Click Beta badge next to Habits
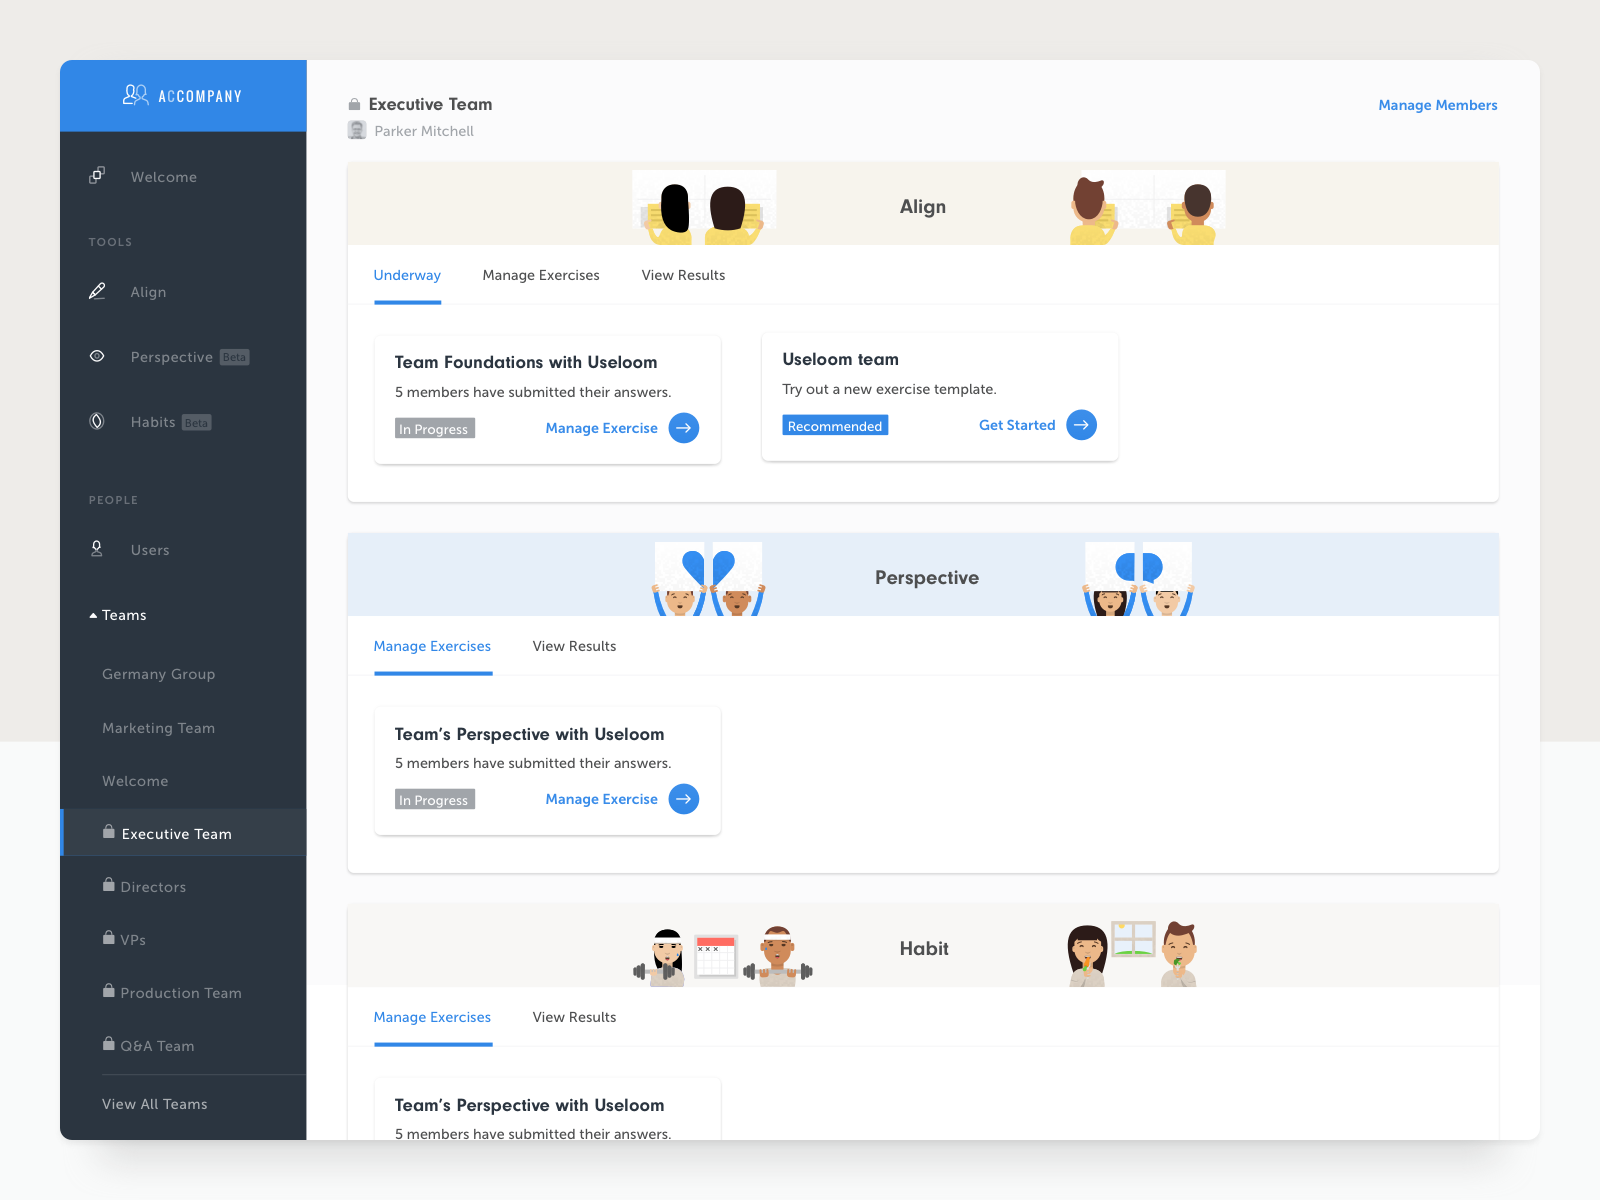 (x=197, y=422)
